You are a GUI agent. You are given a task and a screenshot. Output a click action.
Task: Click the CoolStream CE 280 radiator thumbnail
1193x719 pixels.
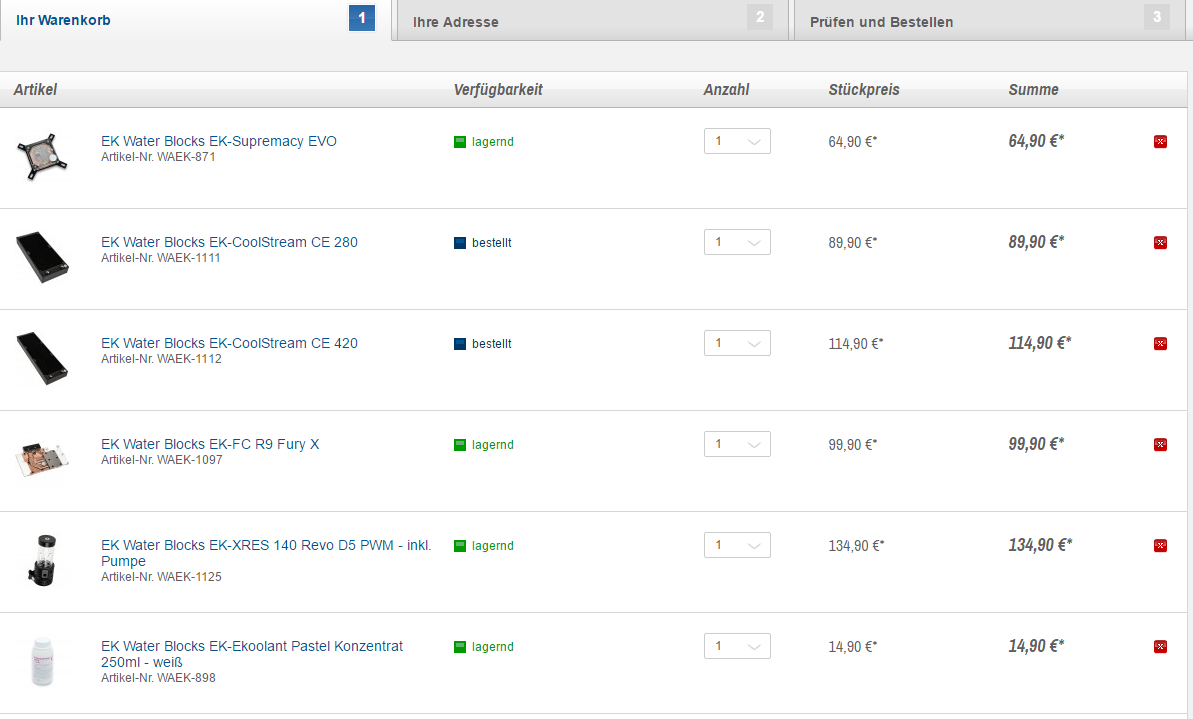tap(42, 257)
